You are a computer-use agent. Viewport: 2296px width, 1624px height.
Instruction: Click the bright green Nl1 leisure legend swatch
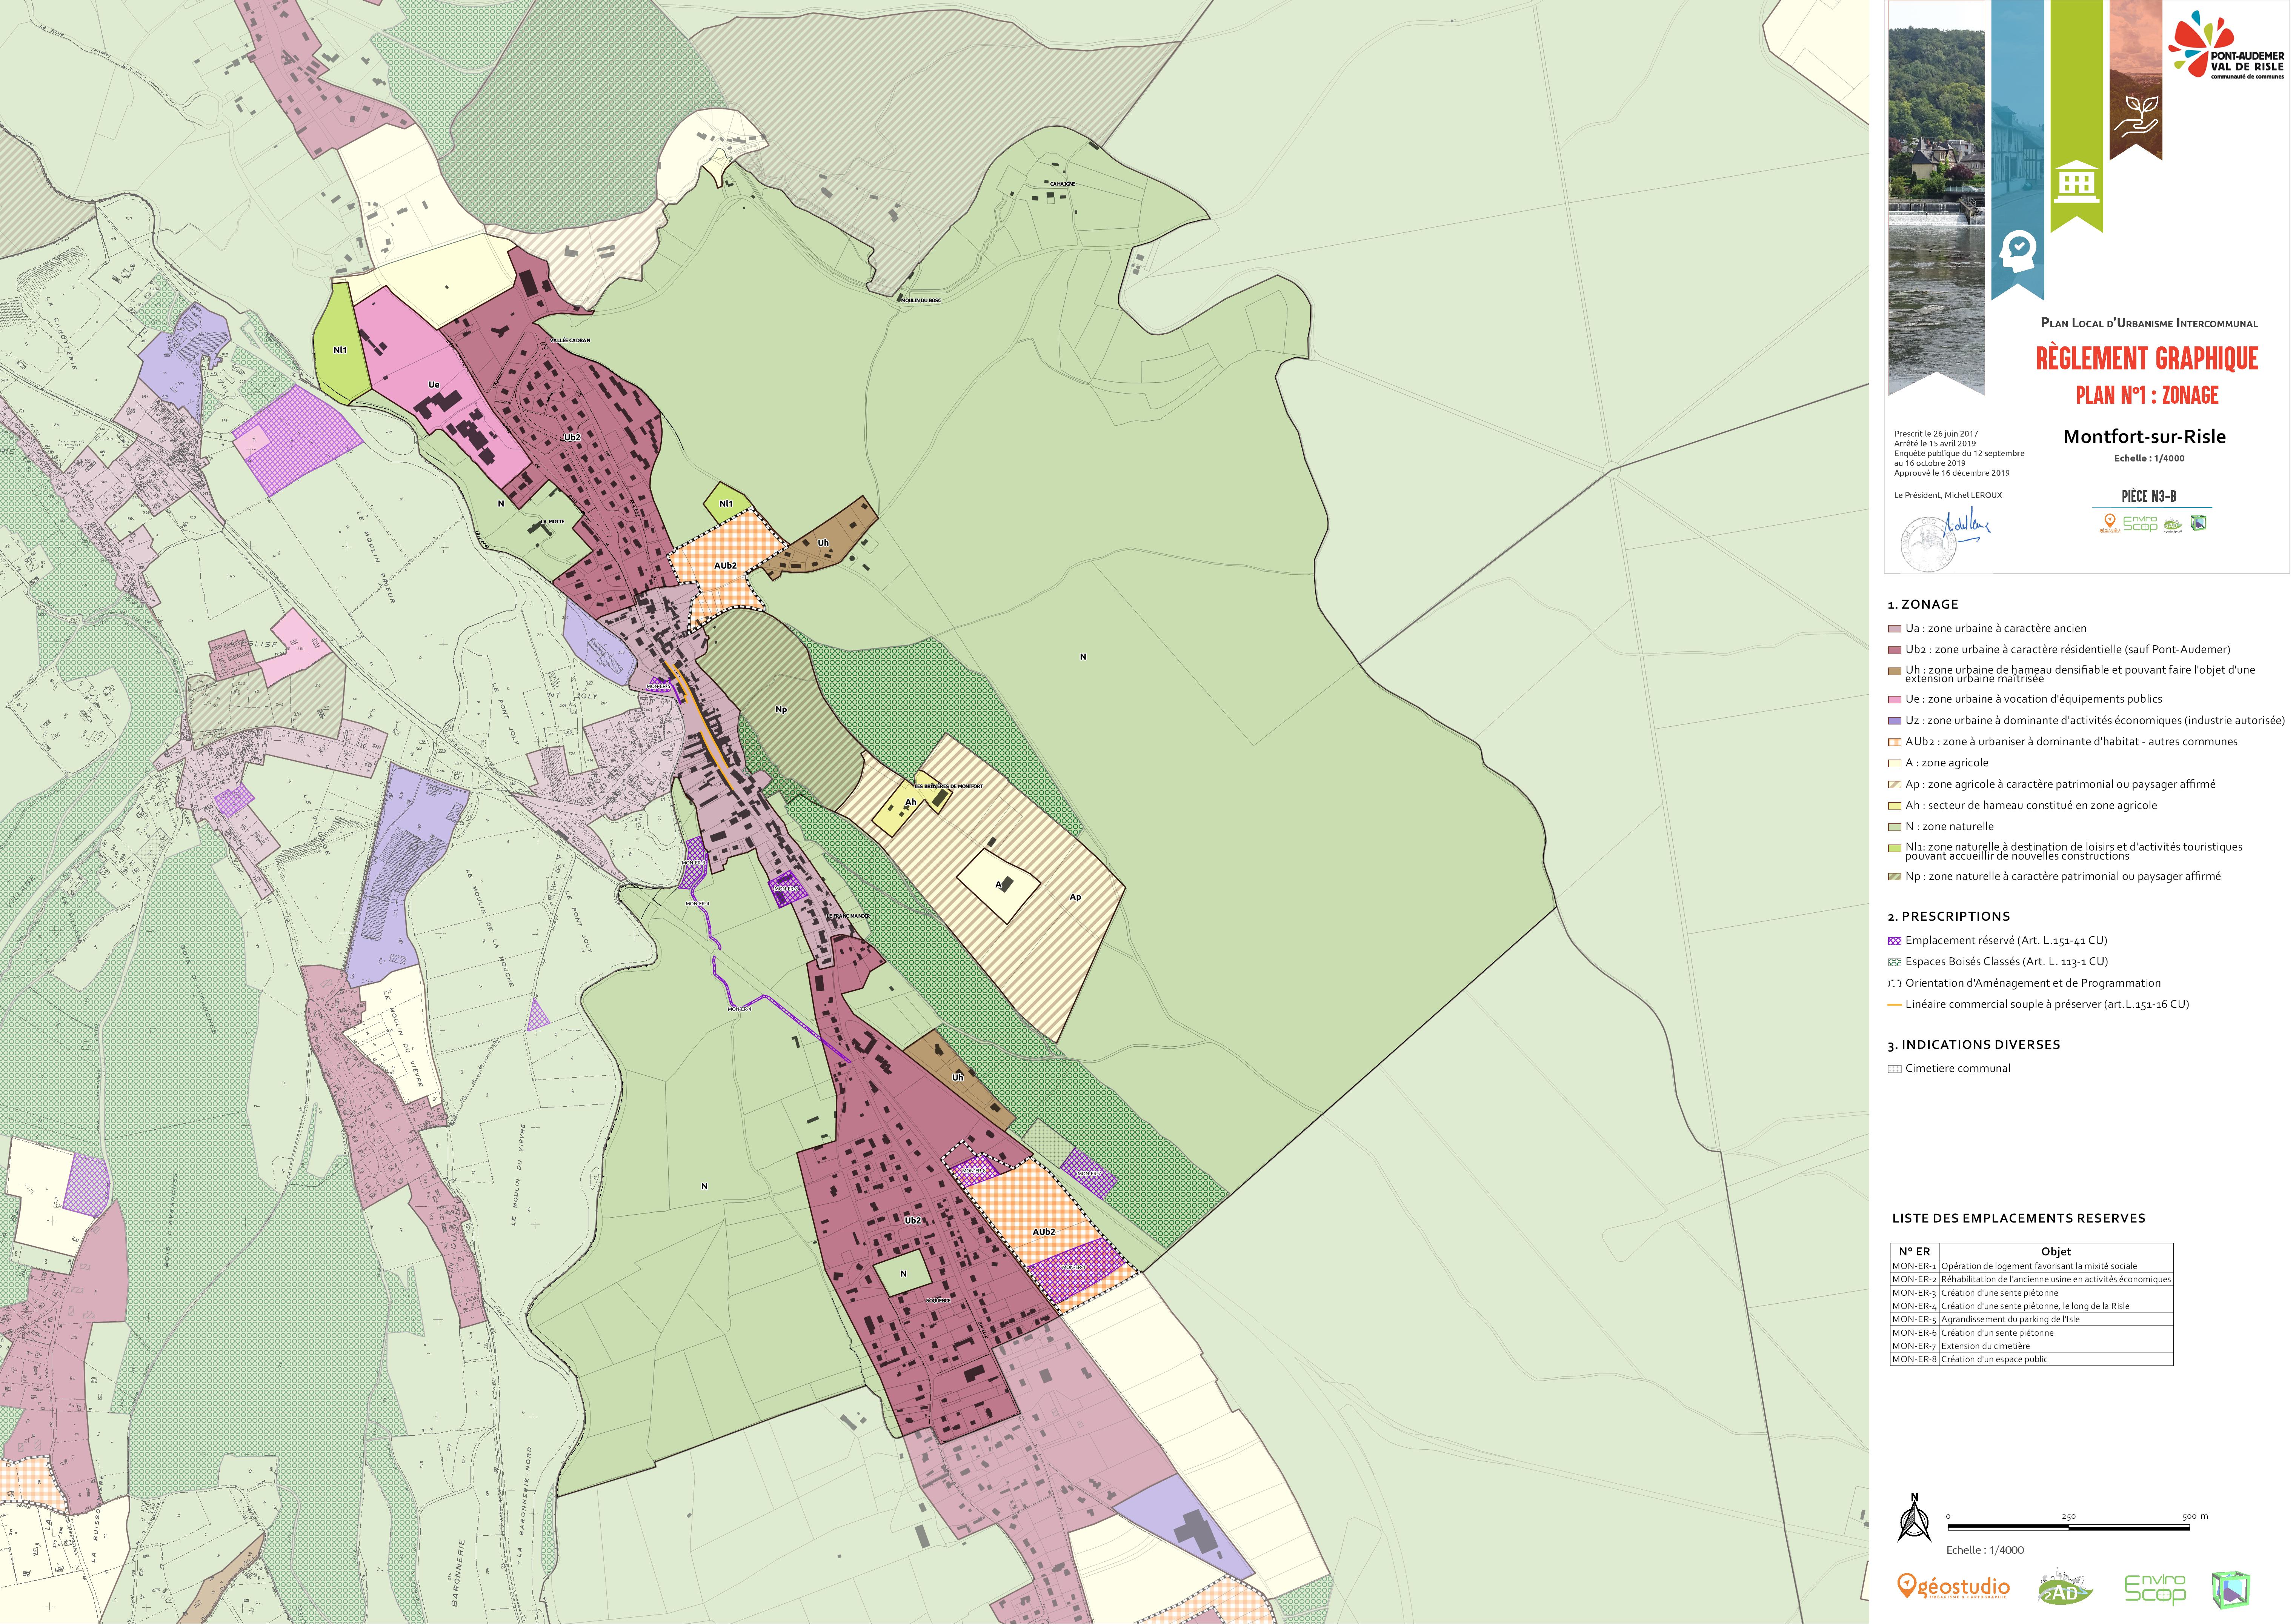[x=1894, y=848]
